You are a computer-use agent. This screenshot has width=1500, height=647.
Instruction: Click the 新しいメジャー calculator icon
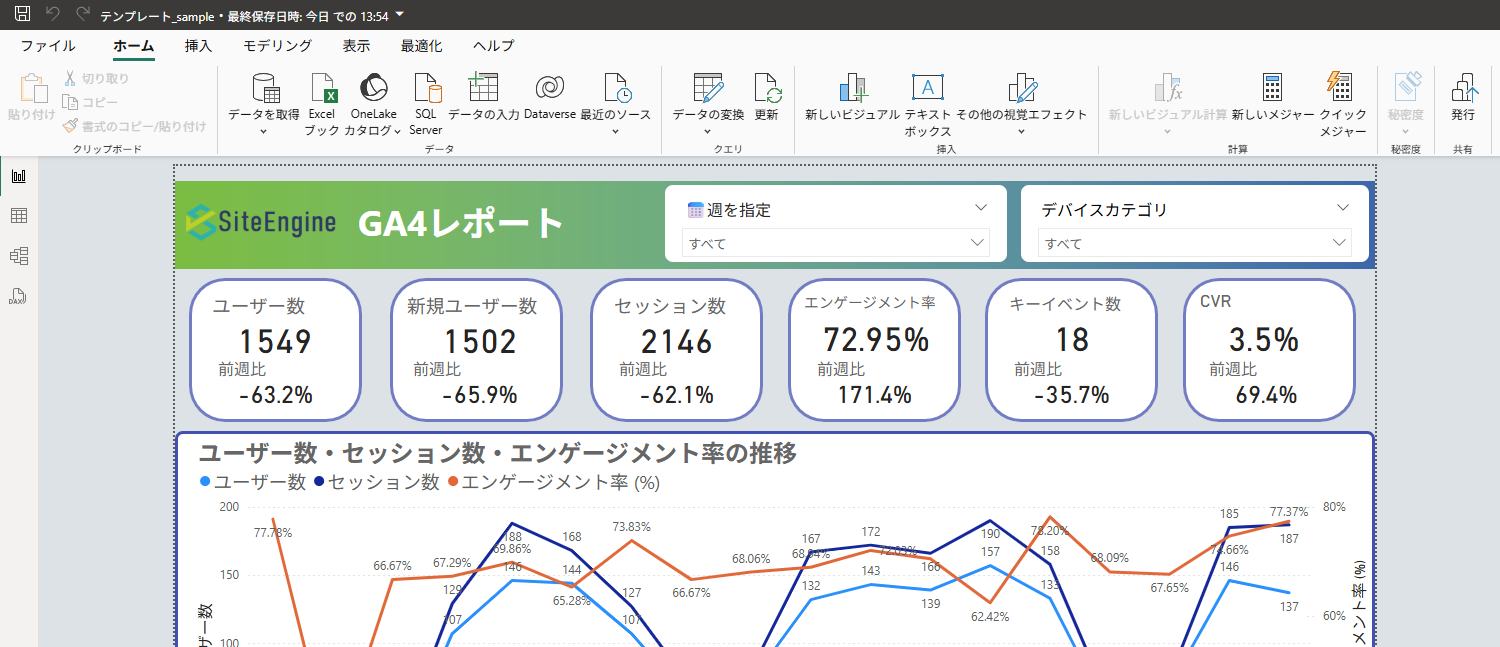pyautogui.click(x=1272, y=88)
